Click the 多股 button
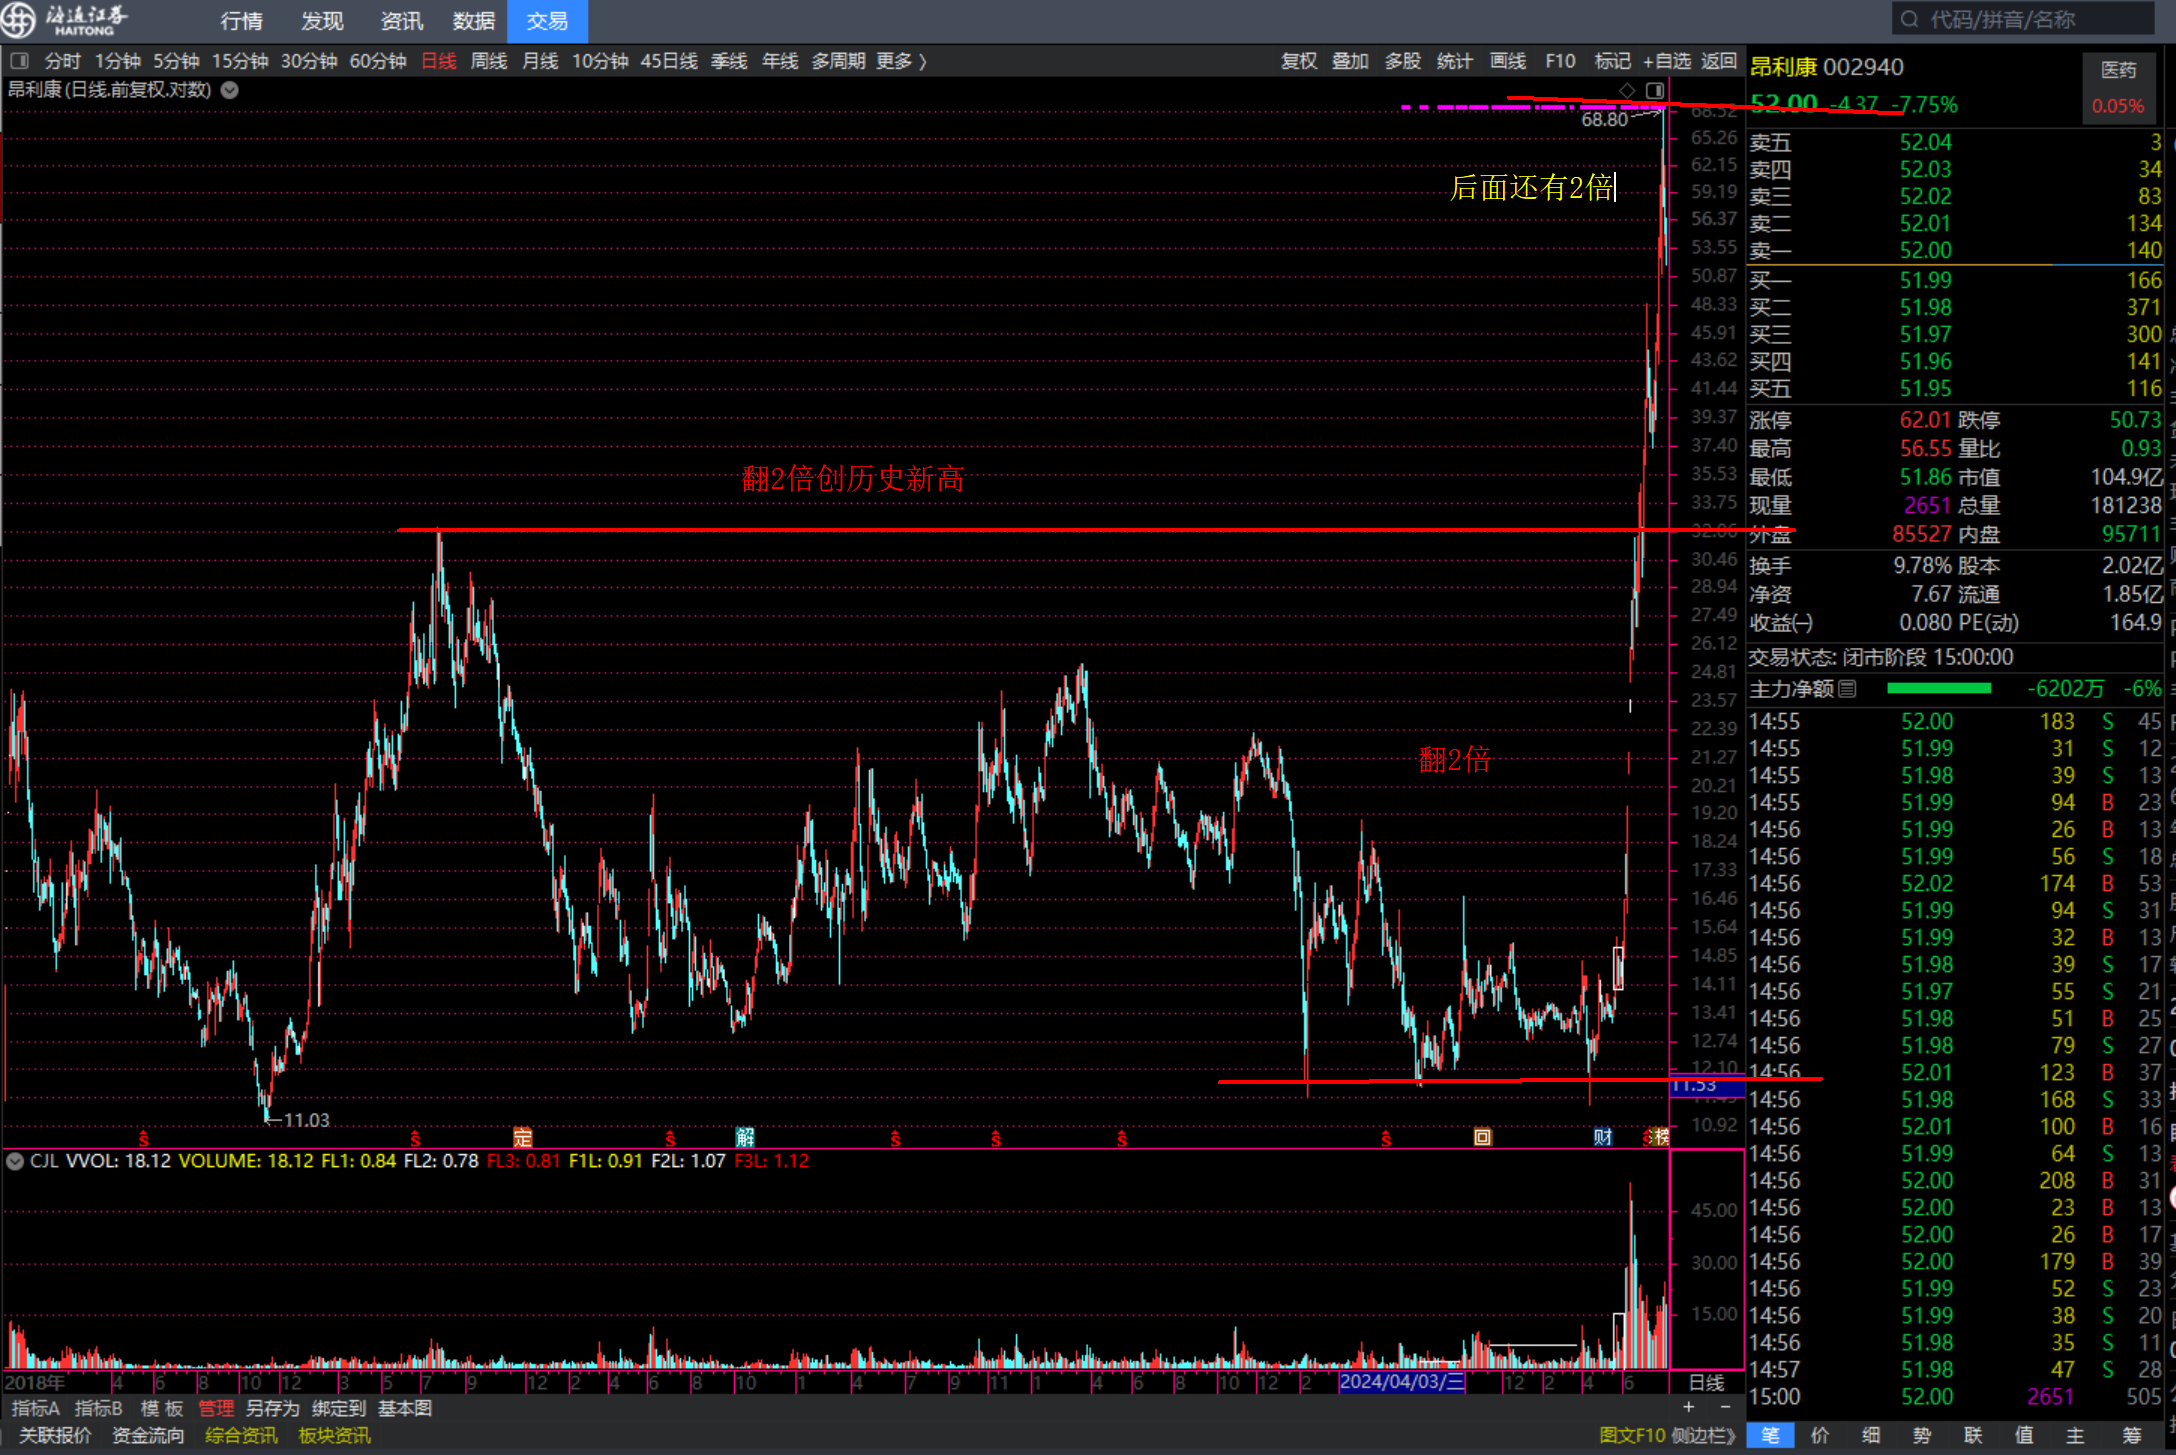The height and width of the screenshot is (1455, 2176). [1403, 61]
